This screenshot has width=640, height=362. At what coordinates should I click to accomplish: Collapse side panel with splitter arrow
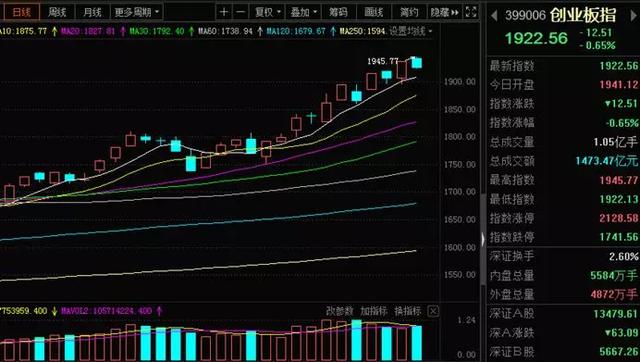coord(483,239)
